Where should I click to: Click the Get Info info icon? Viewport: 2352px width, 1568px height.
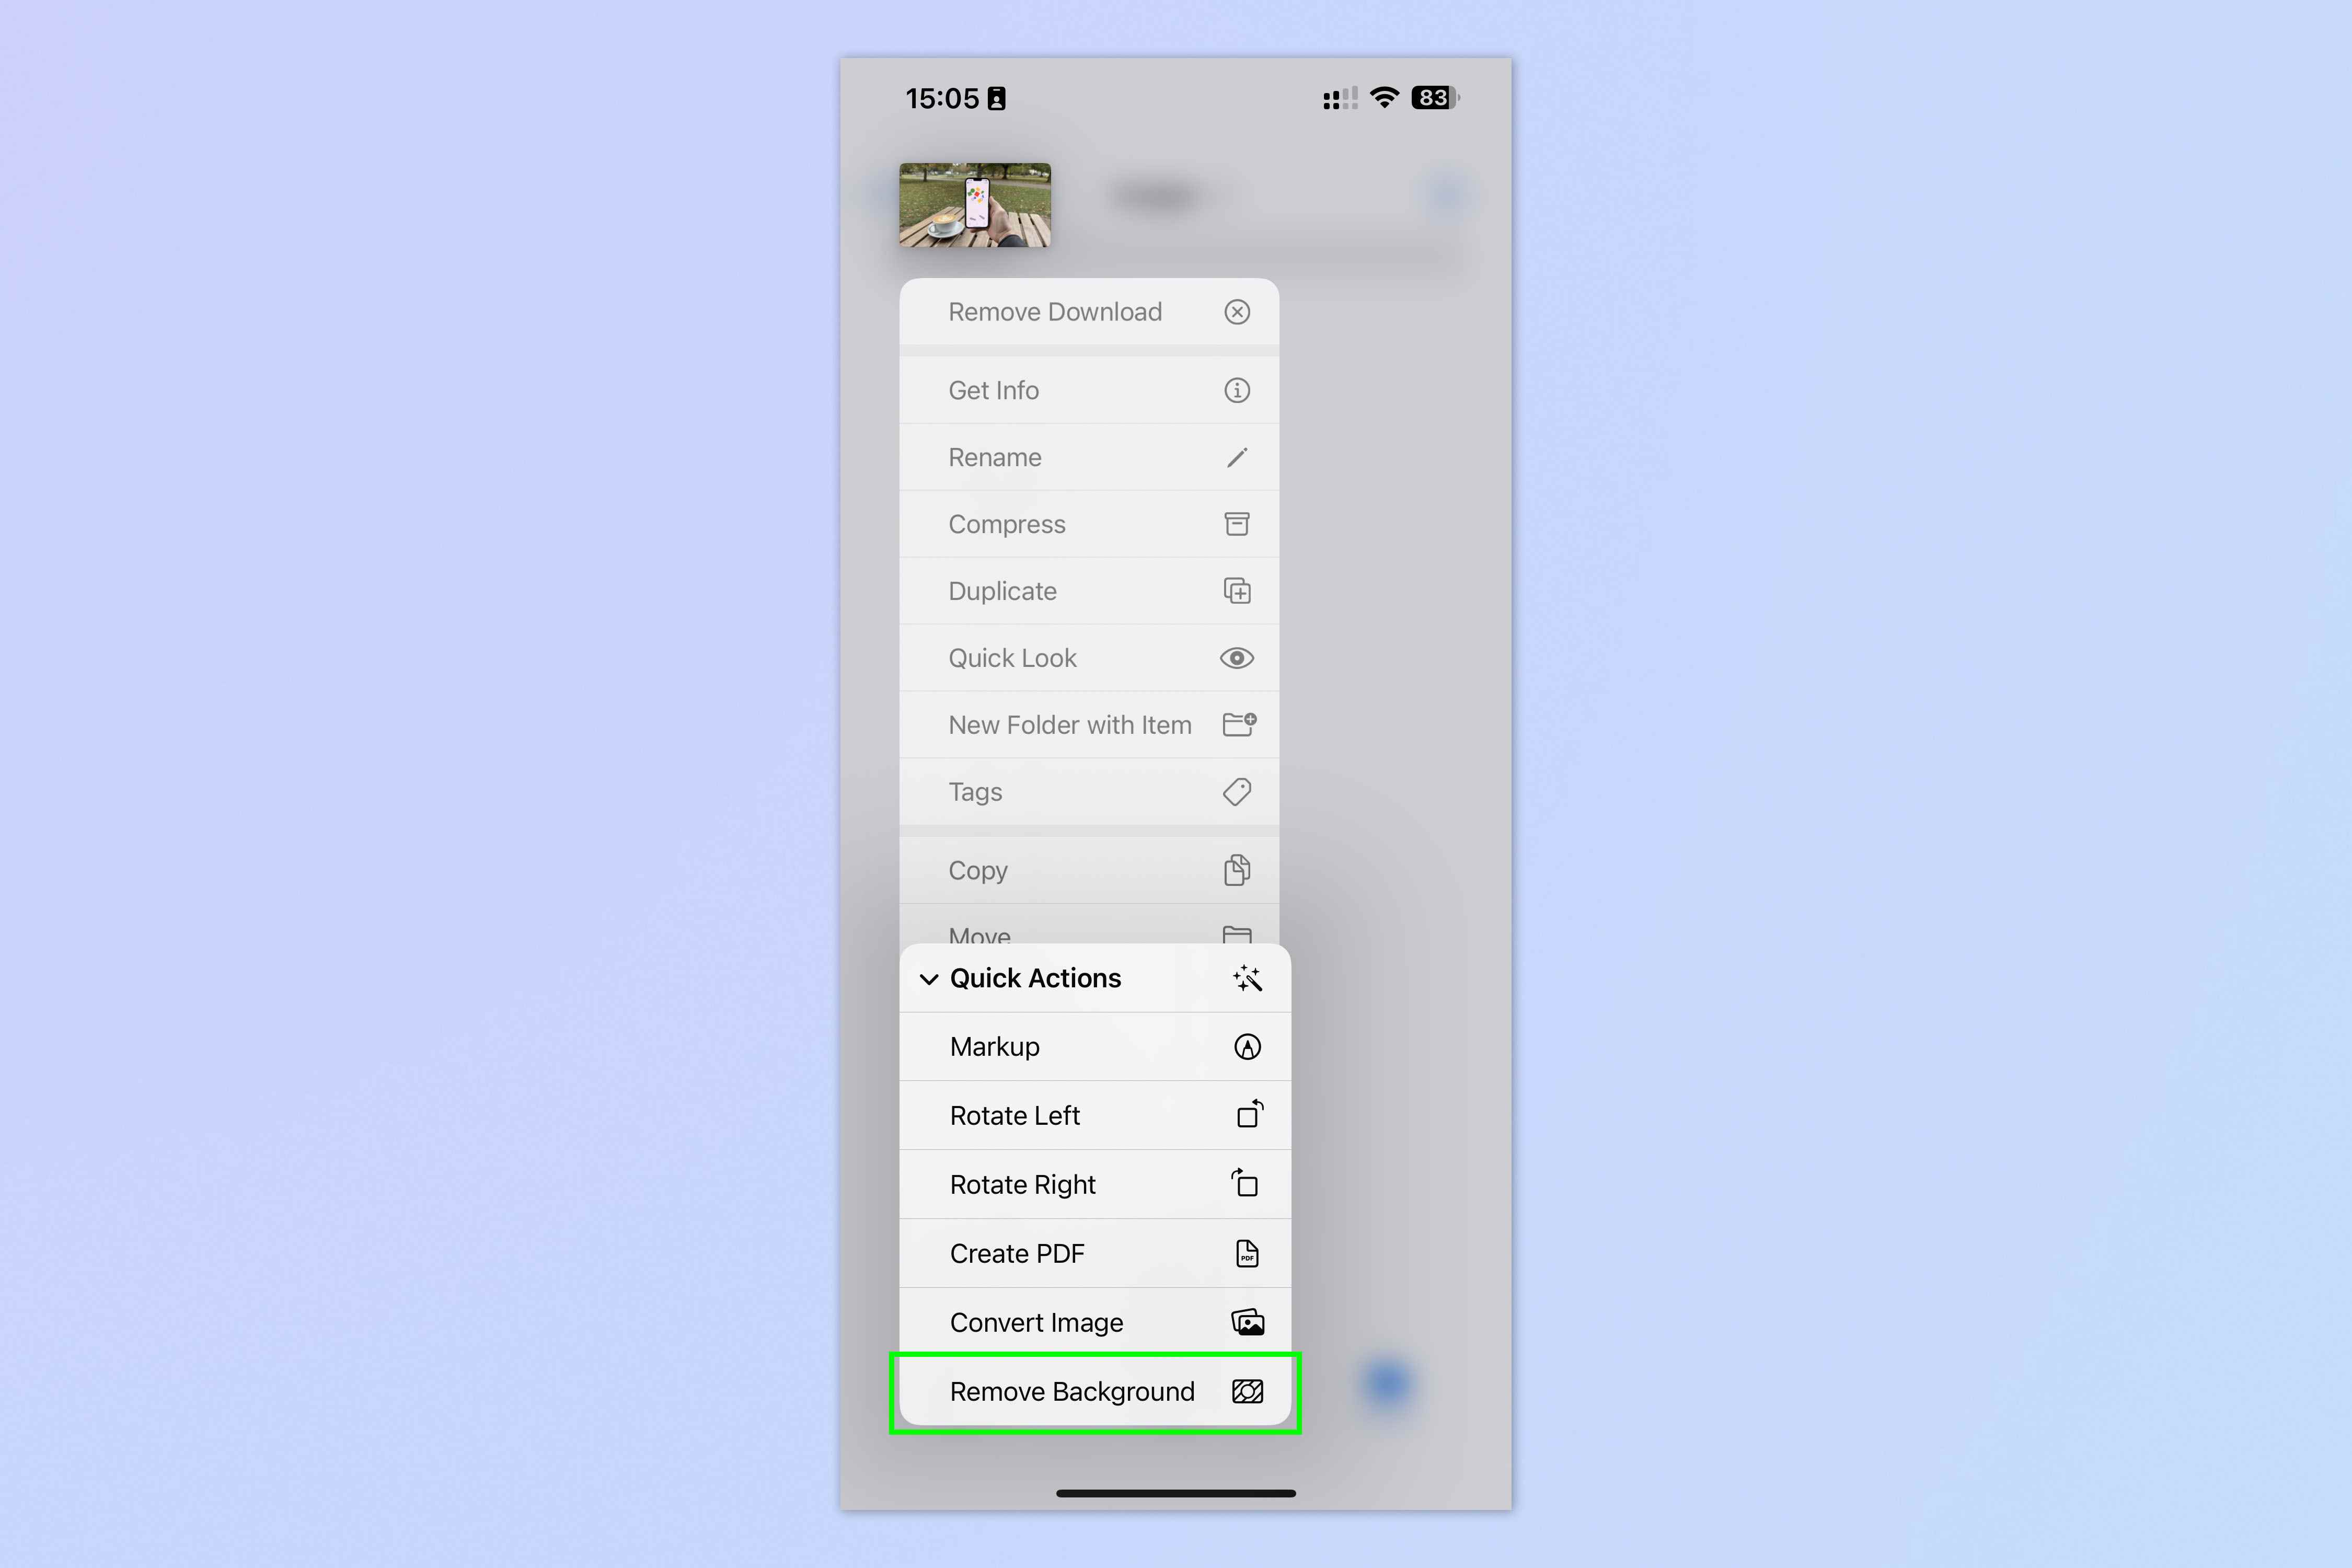(1237, 388)
